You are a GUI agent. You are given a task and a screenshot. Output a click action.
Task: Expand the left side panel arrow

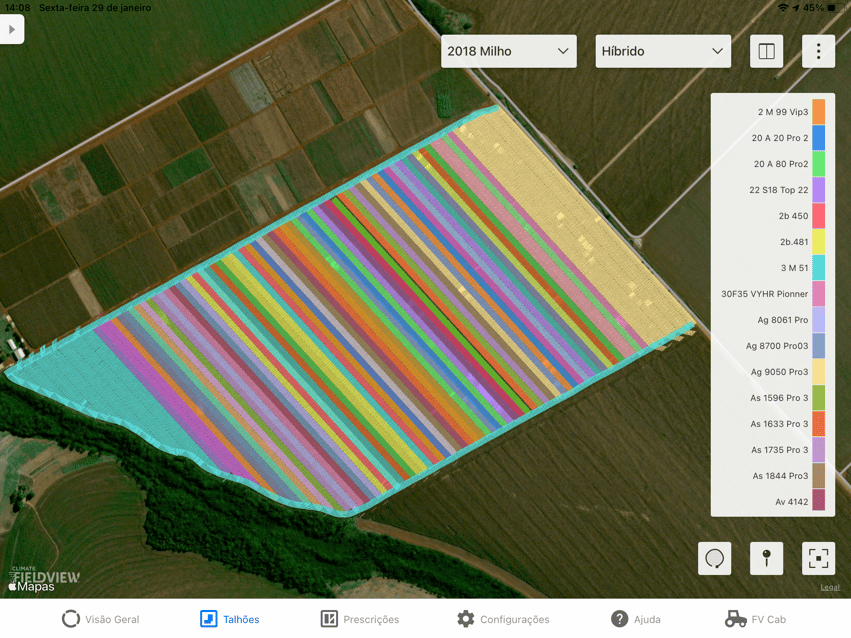tap(12, 30)
